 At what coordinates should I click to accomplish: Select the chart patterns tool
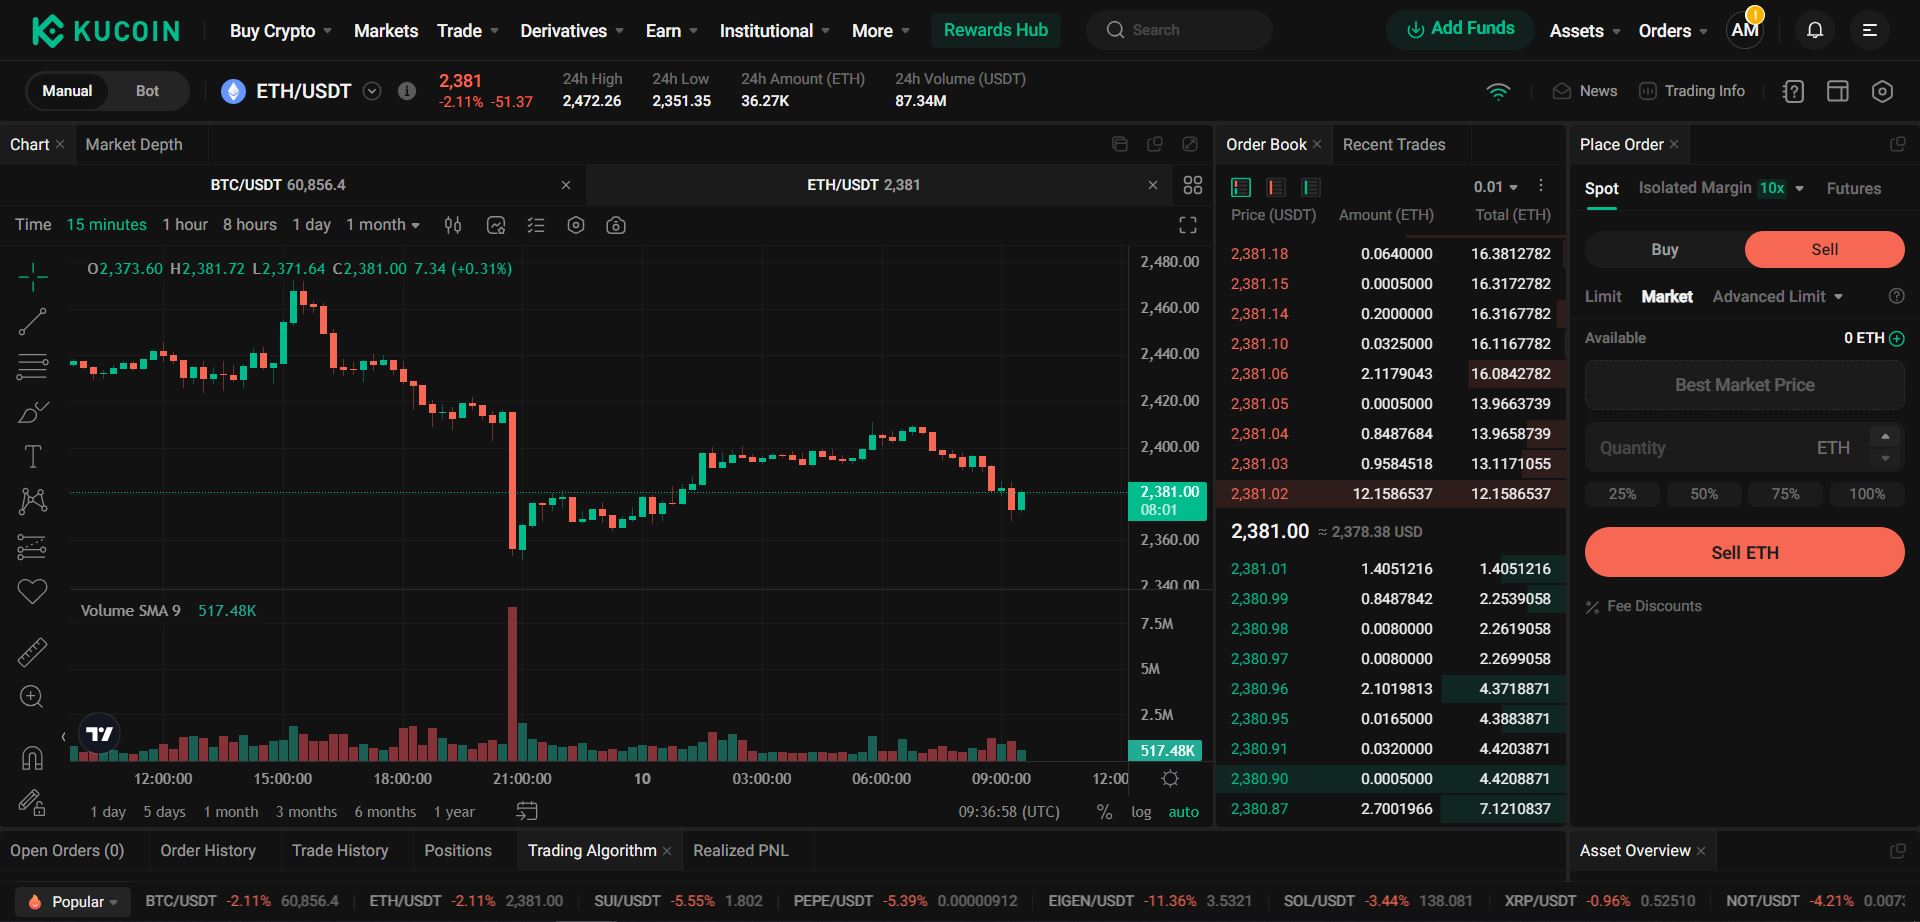(x=32, y=501)
